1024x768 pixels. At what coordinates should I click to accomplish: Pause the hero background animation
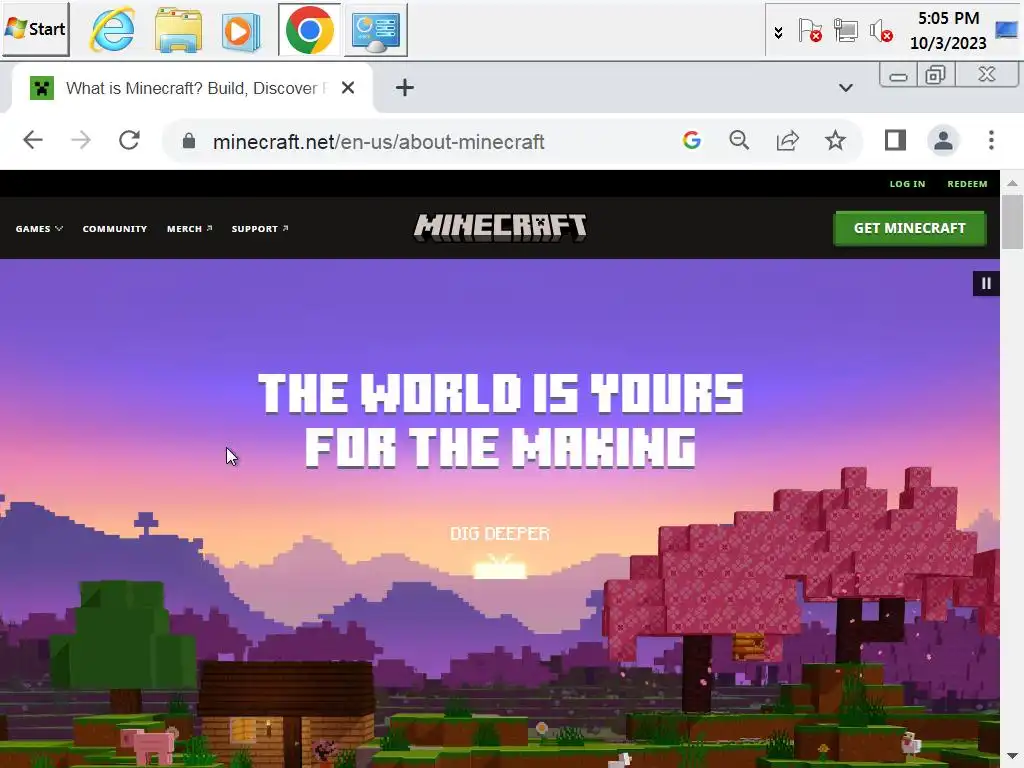coord(986,283)
